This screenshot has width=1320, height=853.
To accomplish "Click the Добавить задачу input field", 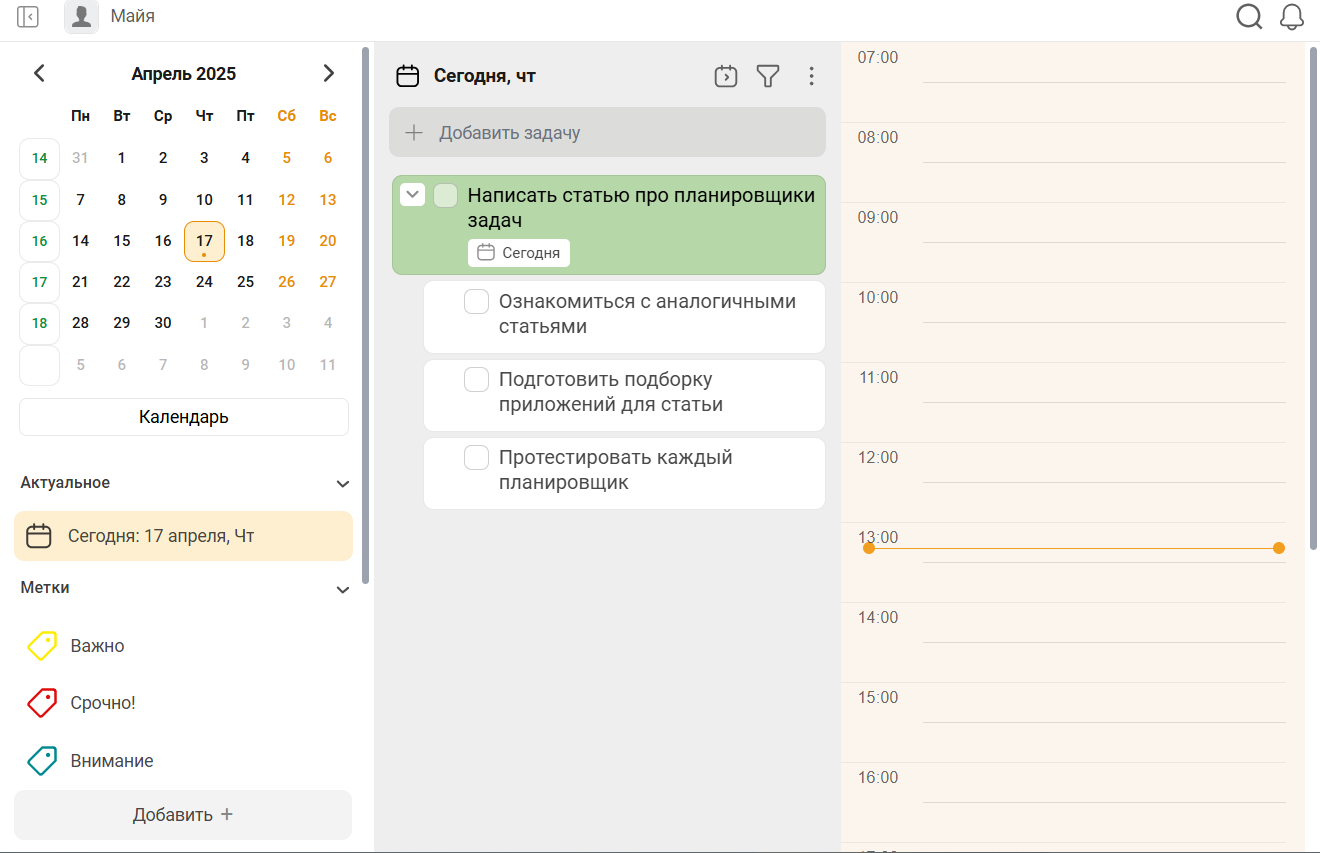I will pyautogui.click(x=607, y=133).
